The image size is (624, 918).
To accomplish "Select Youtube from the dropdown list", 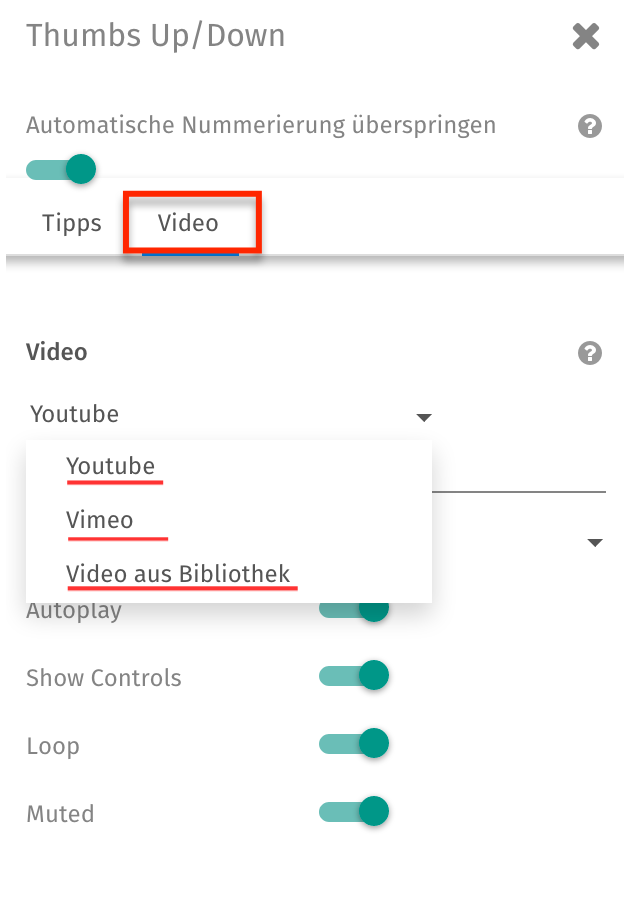I will 110,465.
